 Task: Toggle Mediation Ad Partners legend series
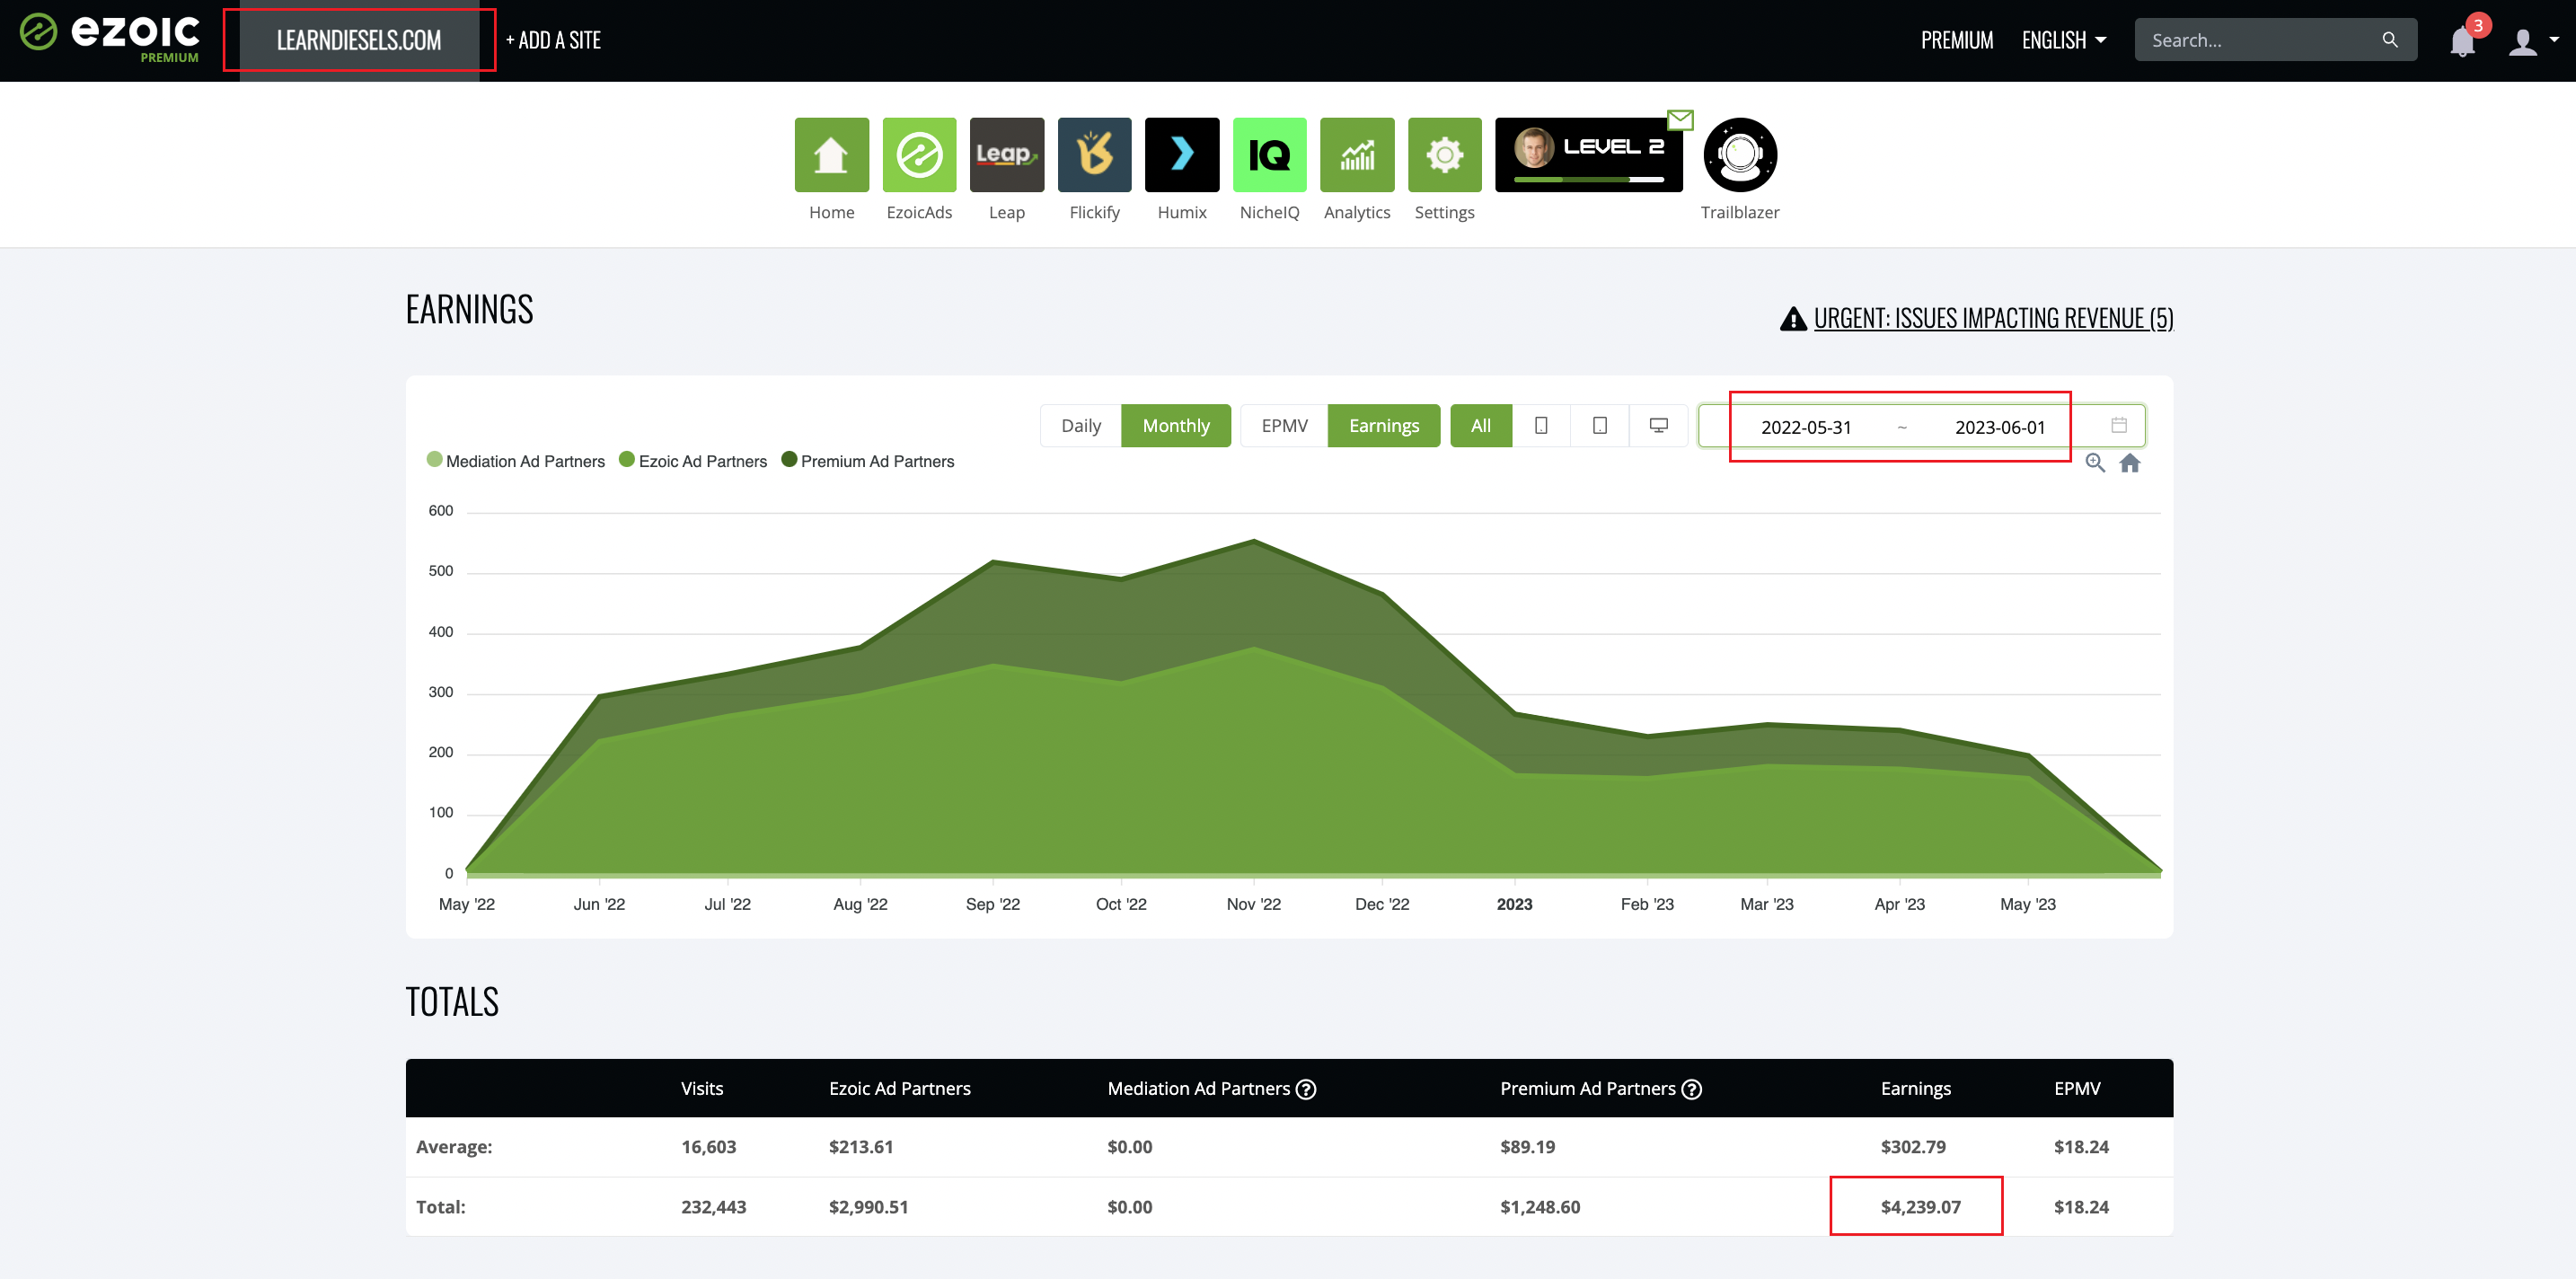click(516, 461)
